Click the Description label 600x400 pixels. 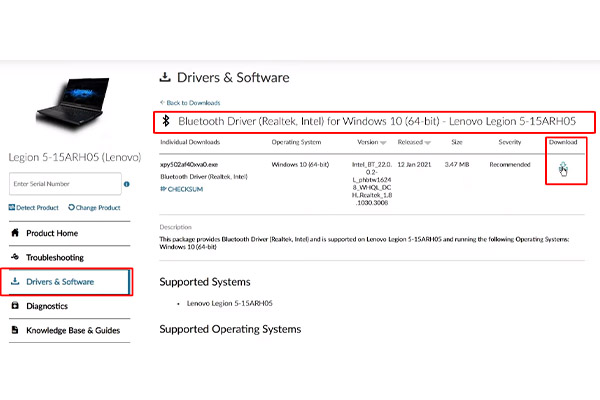tap(176, 227)
